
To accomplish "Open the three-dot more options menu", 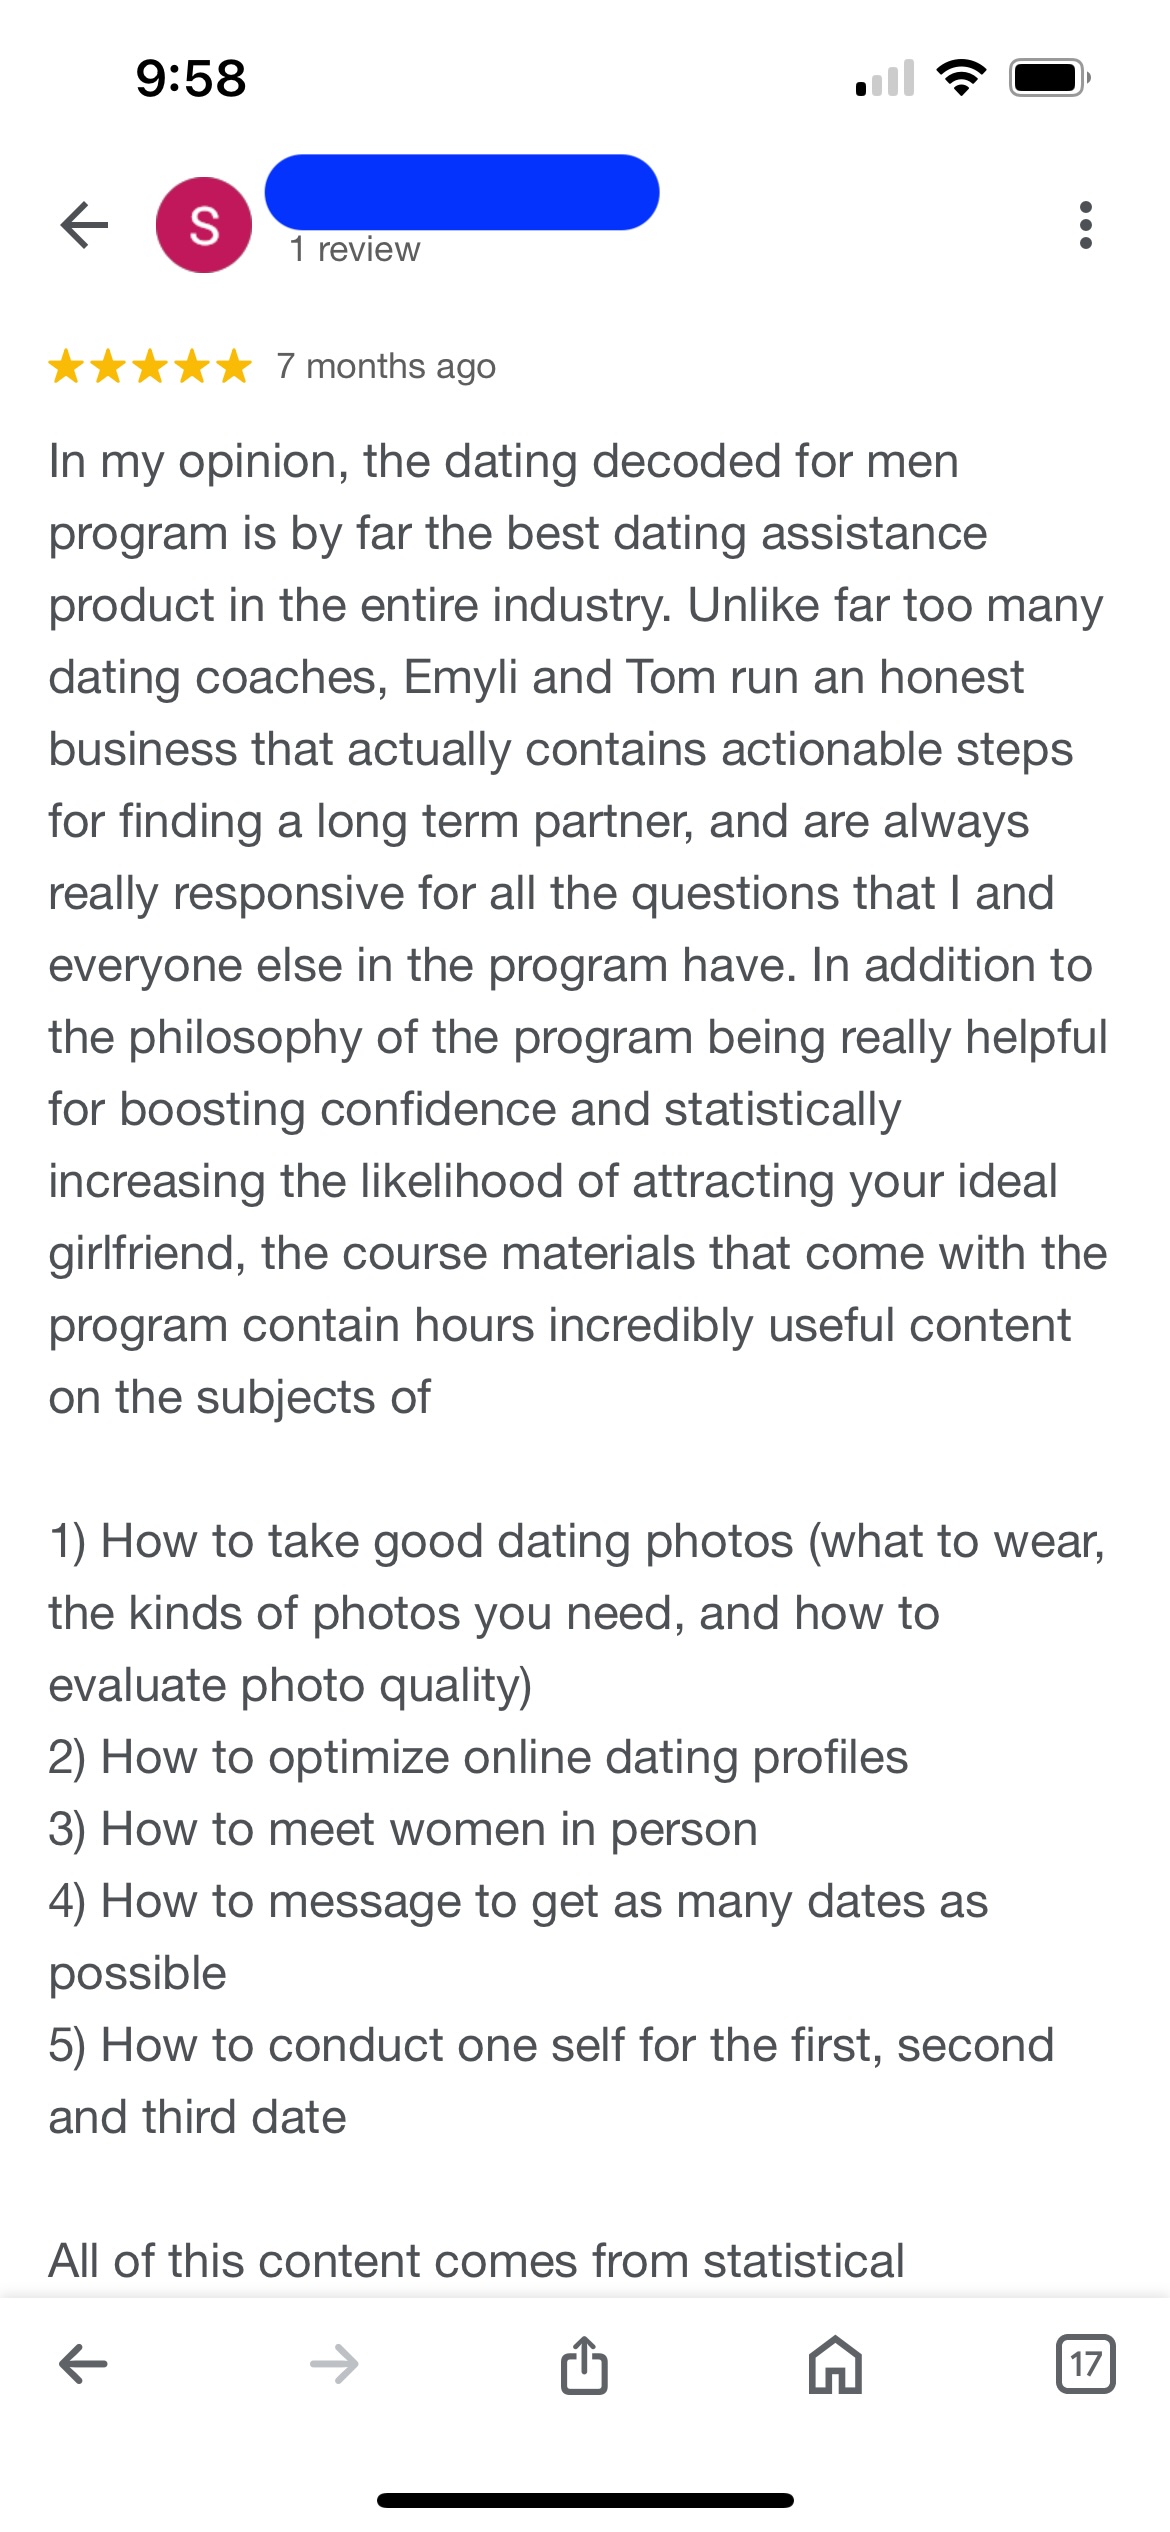I will pos(1085,225).
